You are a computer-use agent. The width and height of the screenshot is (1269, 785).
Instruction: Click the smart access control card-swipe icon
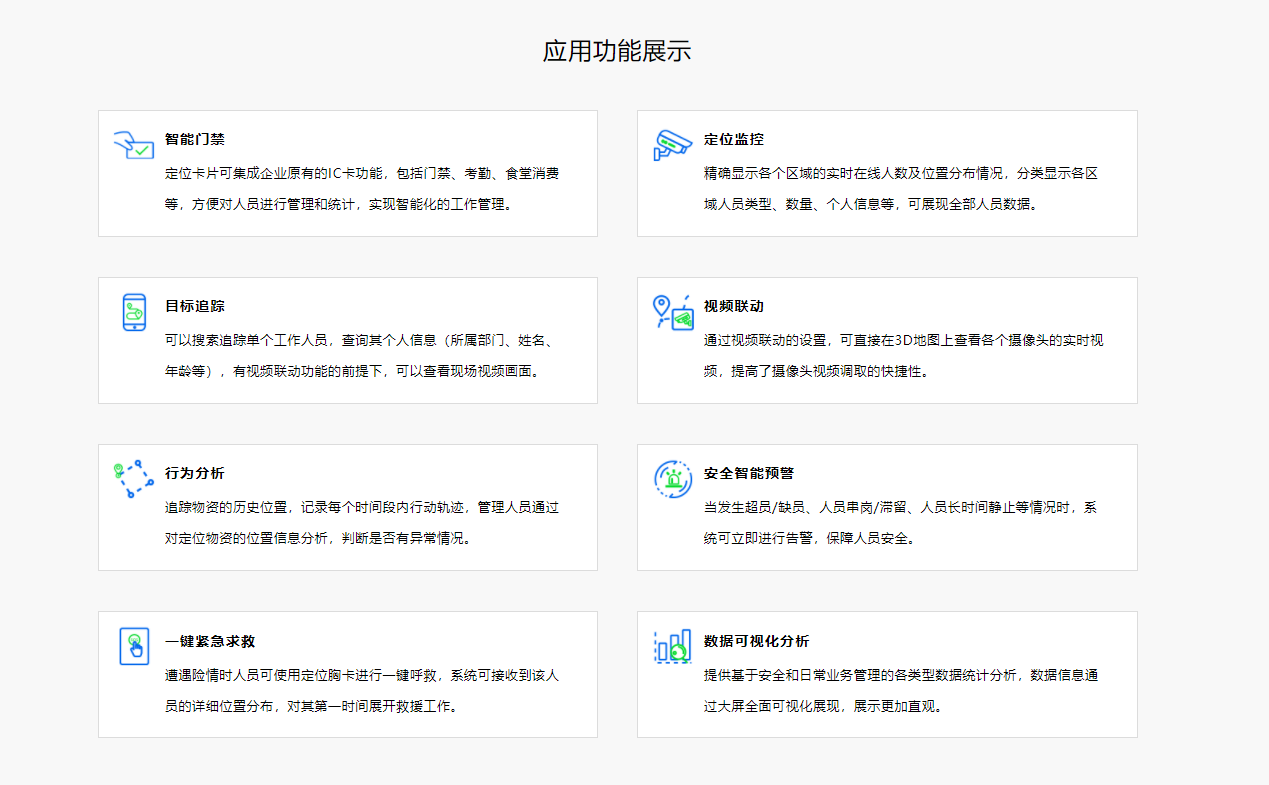click(x=133, y=144)
